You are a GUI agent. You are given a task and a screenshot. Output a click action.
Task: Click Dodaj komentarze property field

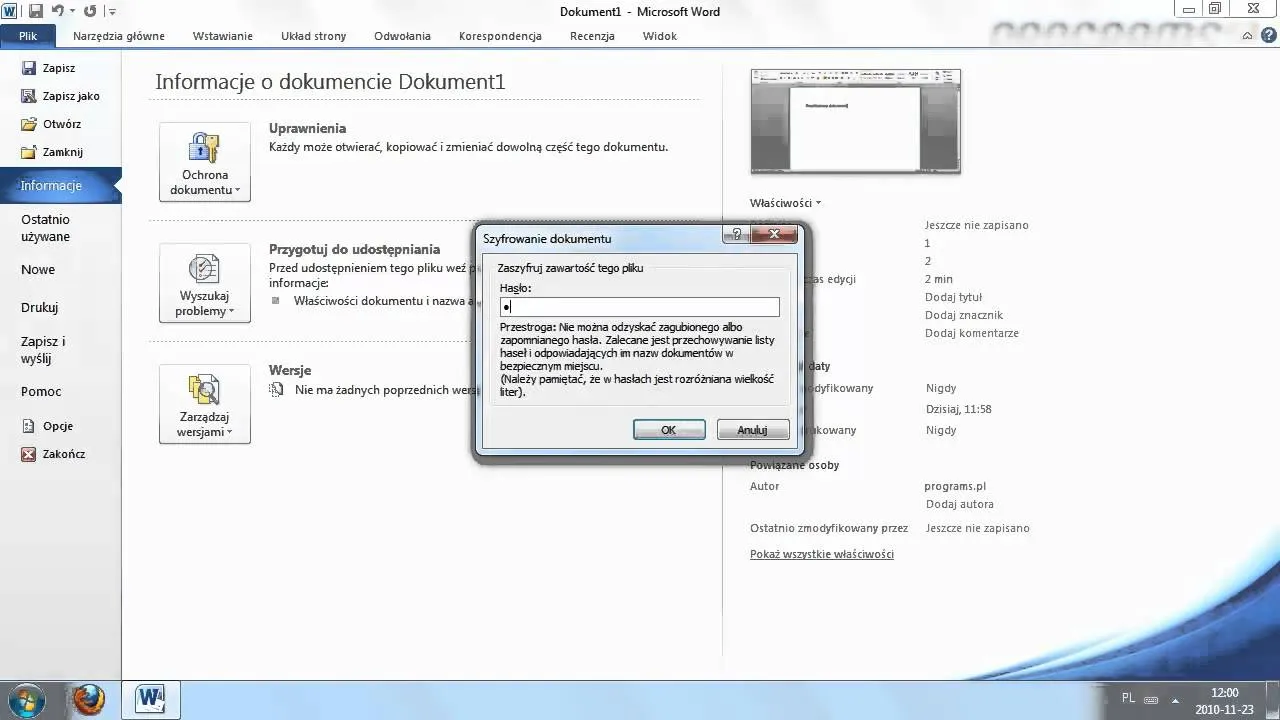972,333
